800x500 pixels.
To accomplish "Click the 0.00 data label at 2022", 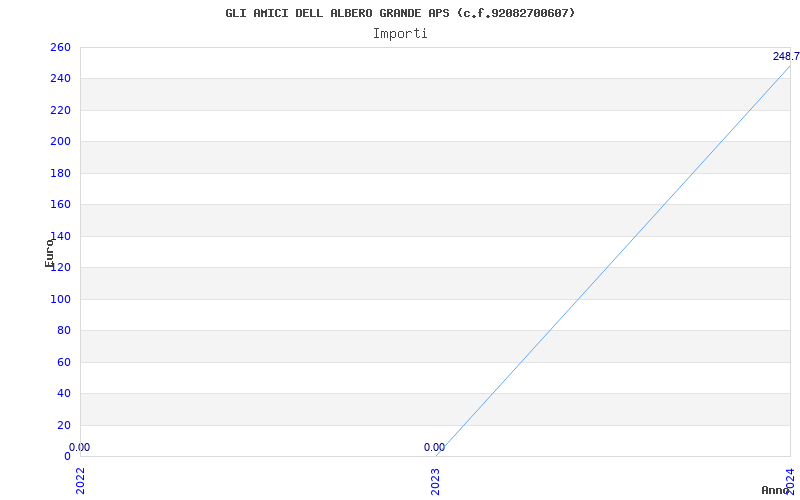I will click(x=79, y=447).
